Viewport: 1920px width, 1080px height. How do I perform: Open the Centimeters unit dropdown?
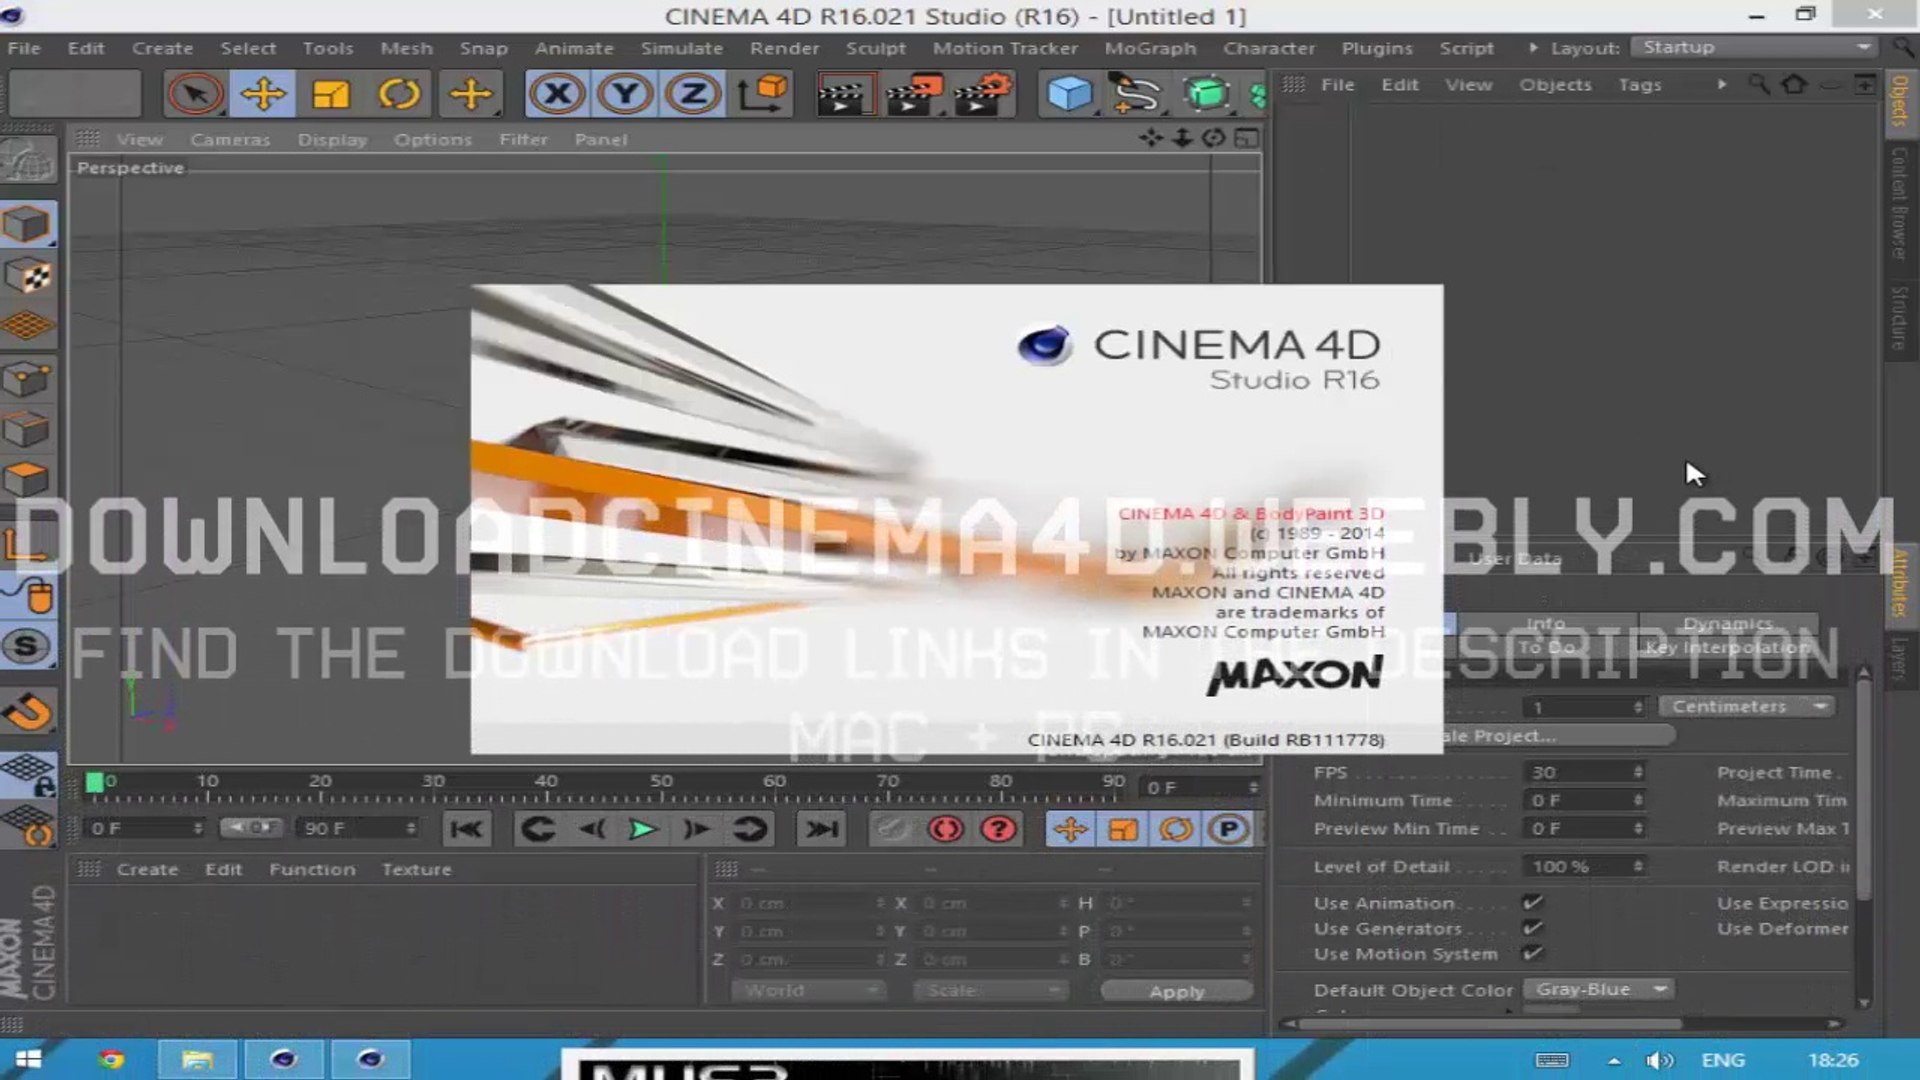(1748, 706)
